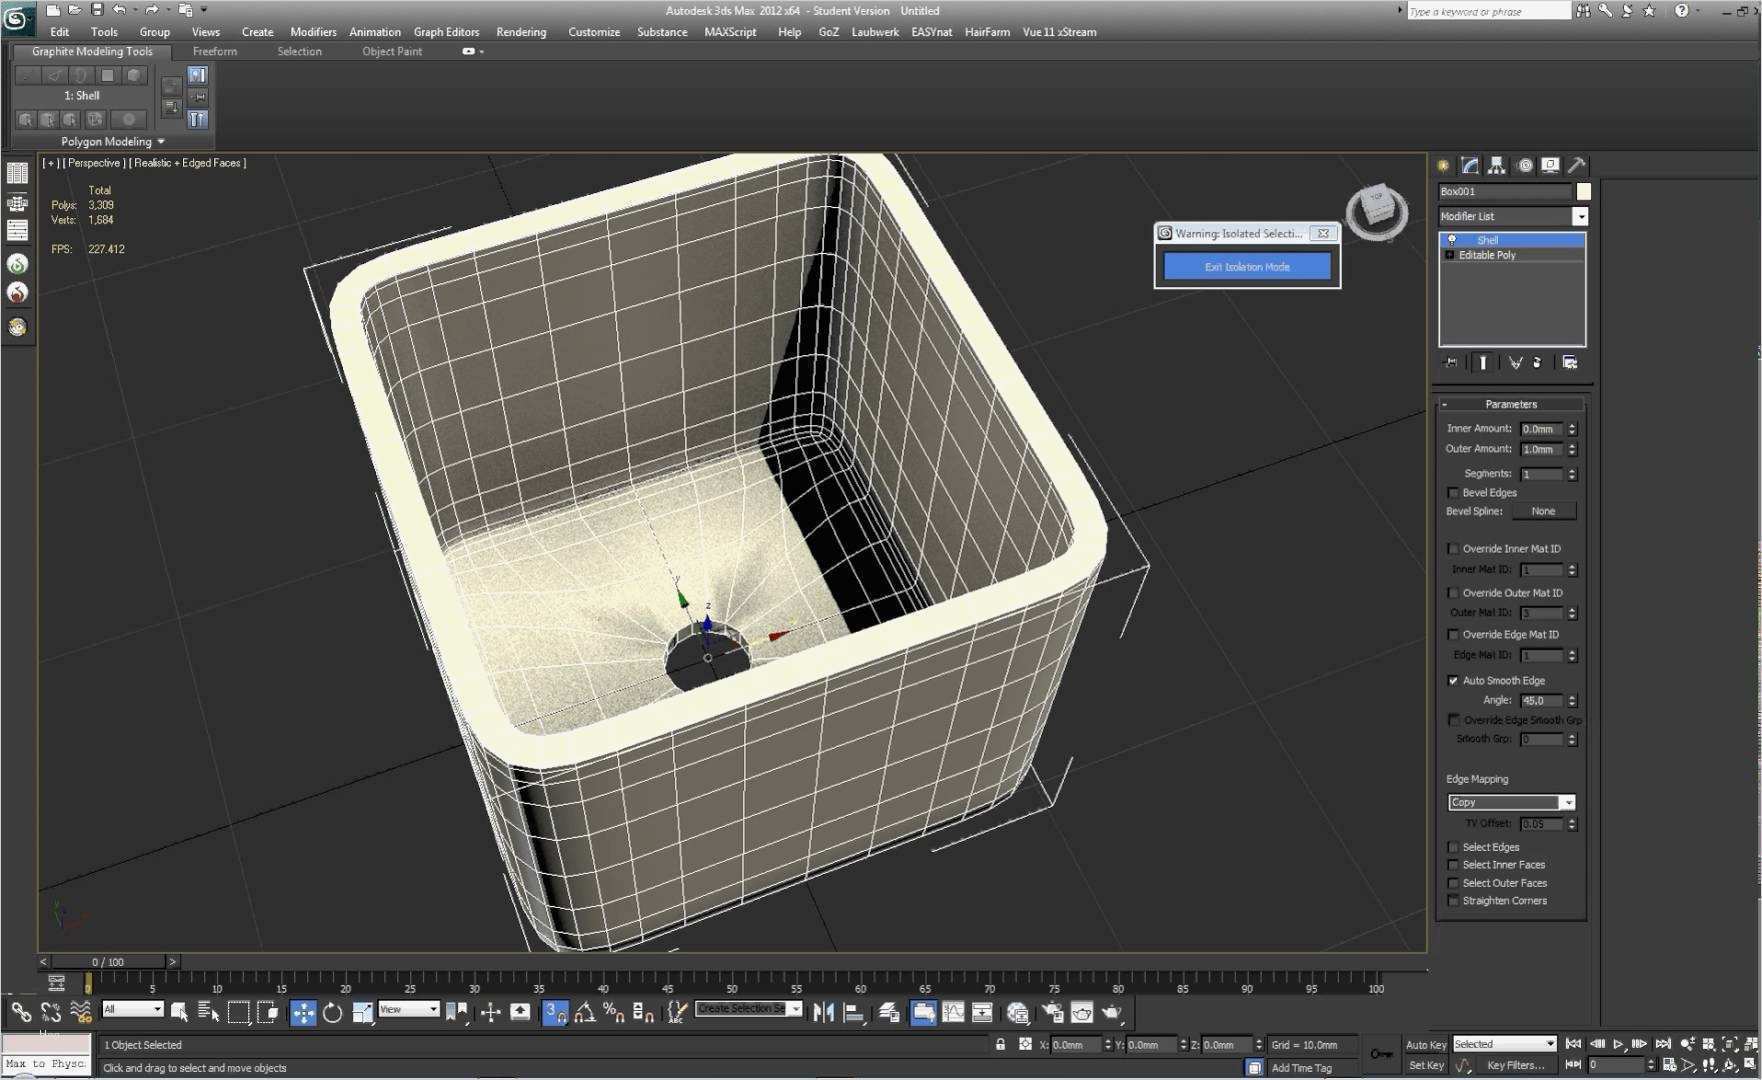Switch to the Freeform tab
The width and height of the screenshot is (1762, 1080).
pyautogui.click(x=214, y=51)
